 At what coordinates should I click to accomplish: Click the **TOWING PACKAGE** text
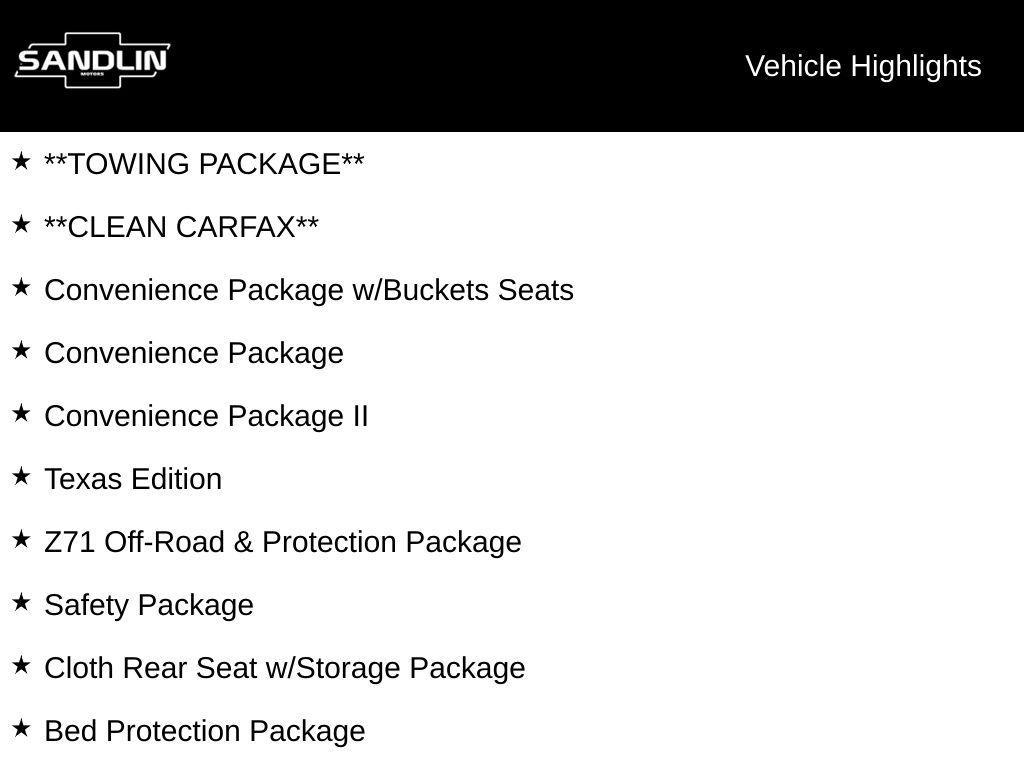tap(204, 164)
